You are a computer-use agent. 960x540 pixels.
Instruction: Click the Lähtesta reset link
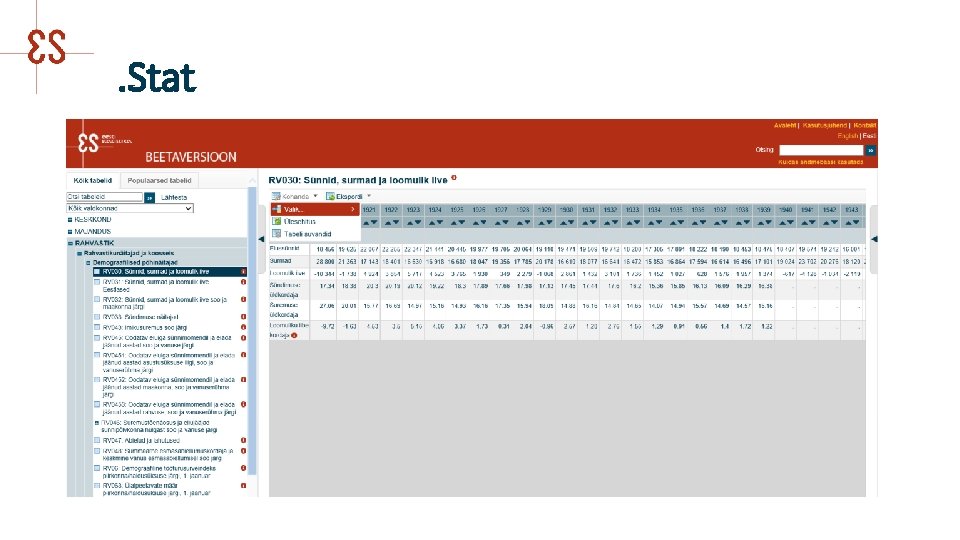point(174,197)
